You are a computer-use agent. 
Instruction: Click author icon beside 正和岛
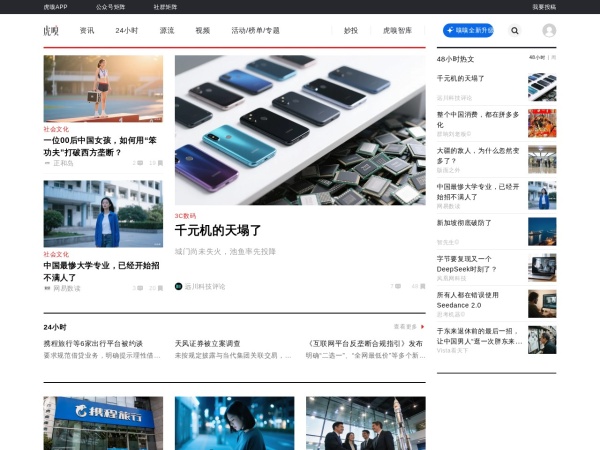(x=47, y=162)
